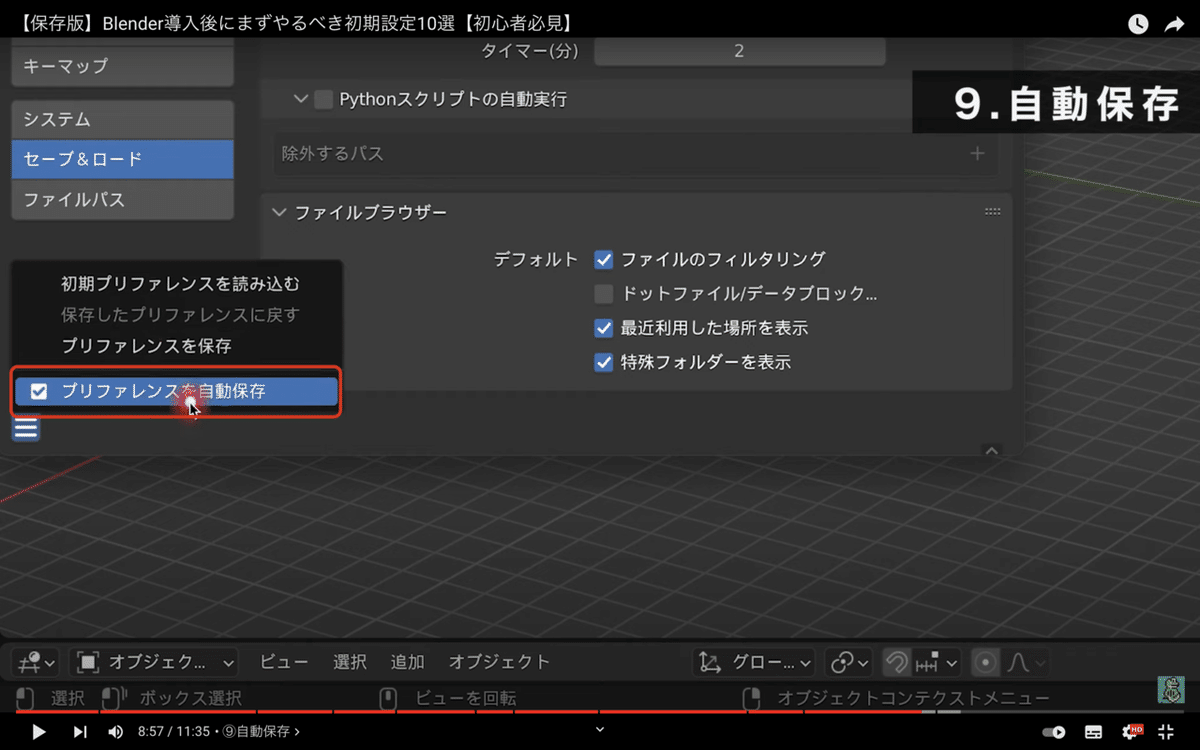Select the システム preferences tab
1200x750 pixels.
[x=122, y=120]
